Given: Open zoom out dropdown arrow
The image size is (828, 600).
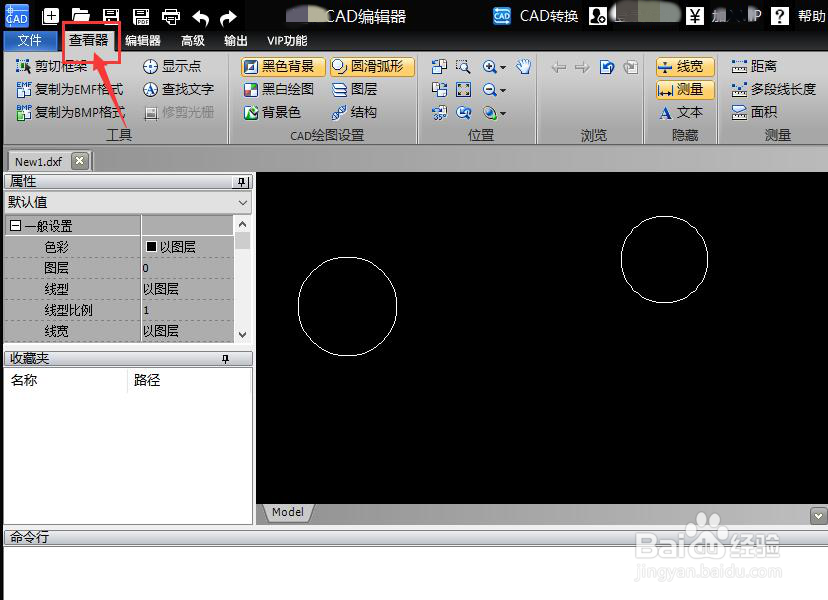Looking at the screenshot, I should pos(503,91).
